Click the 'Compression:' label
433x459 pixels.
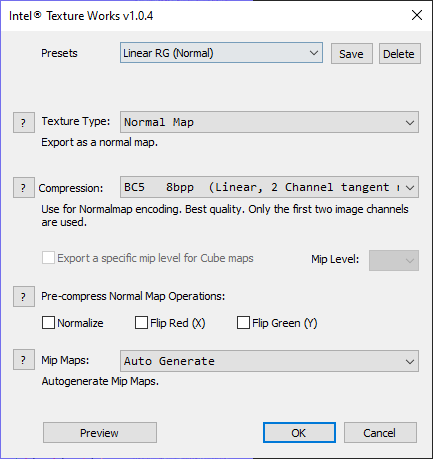[71, 188]
